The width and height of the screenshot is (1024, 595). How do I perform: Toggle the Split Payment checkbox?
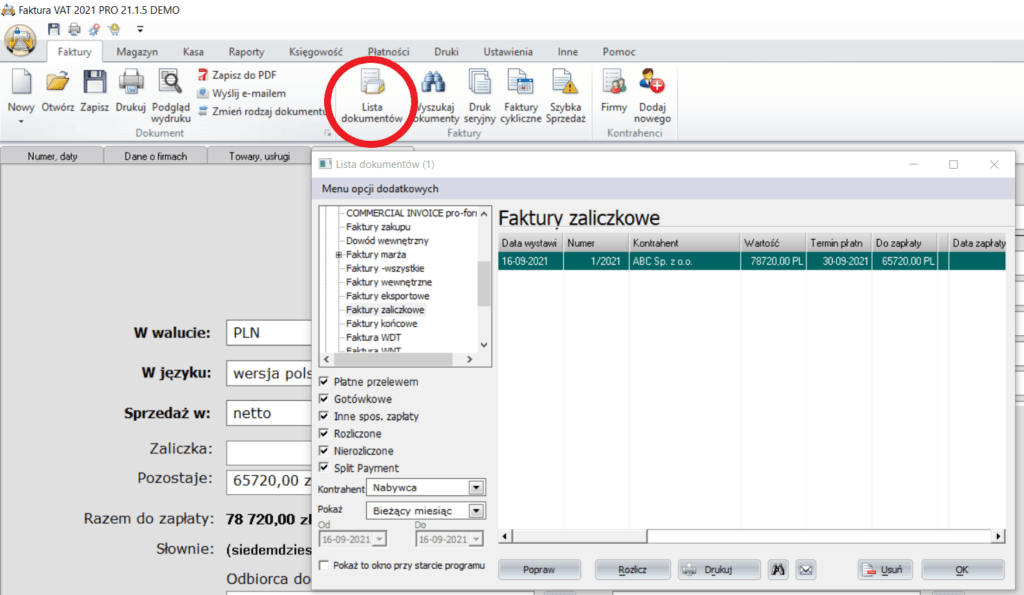point(324,468)
